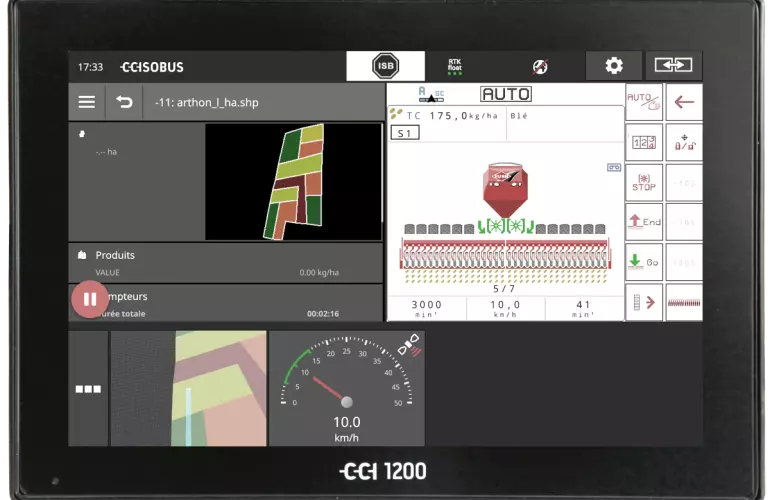Screen dimensions: 770x500
Task: Select the seed row softkey
Action: pyautogui.click(x=684, y=302)
